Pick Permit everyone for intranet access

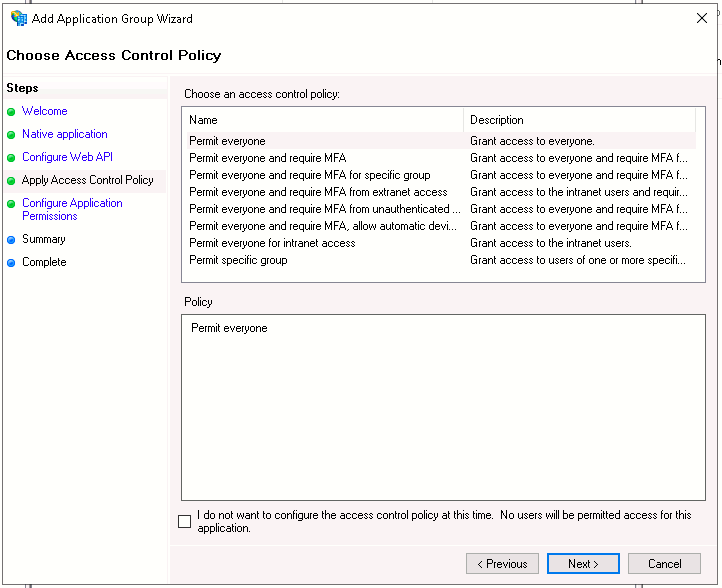(272, 243)
